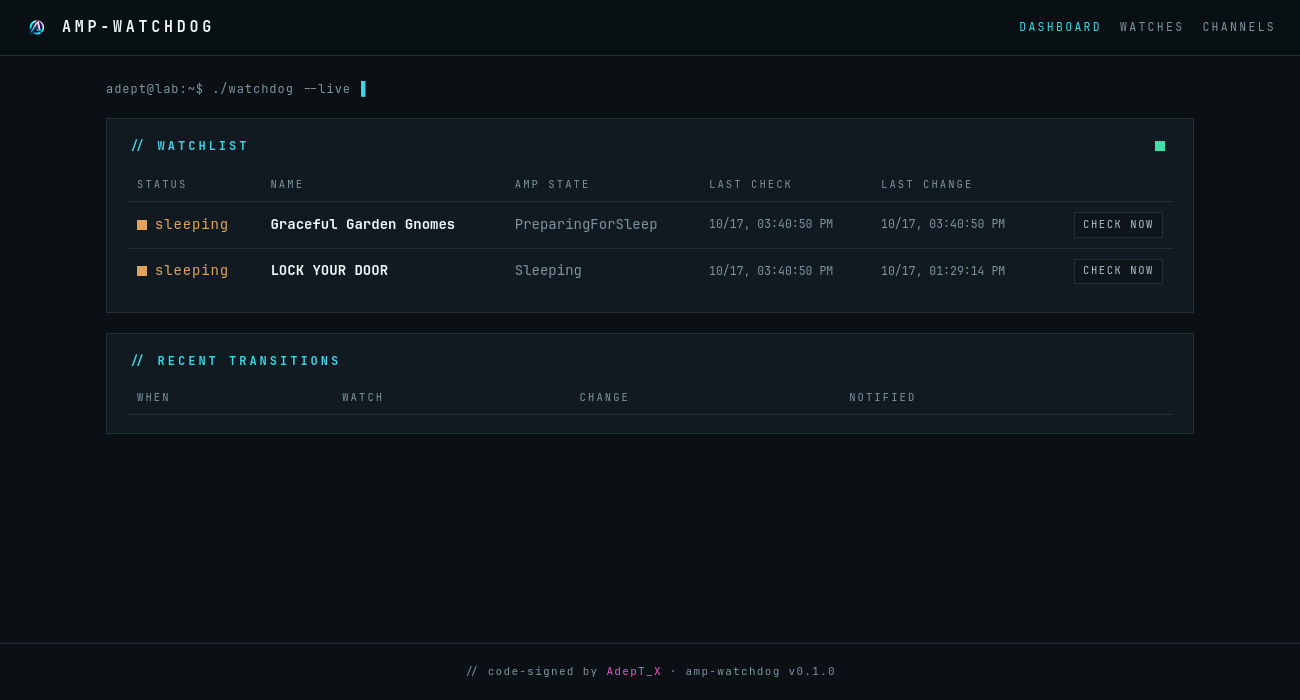This screenshot has width=1300, height=700.
Task: Click the AMP STATE column header
Action: [x=552, y=185]
